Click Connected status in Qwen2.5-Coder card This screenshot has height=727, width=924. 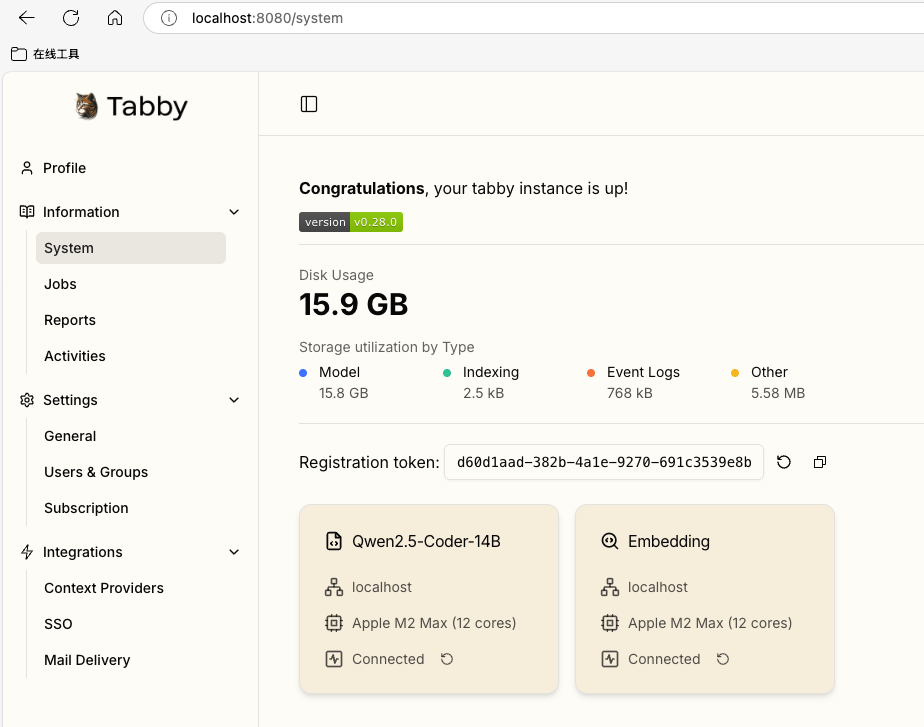(x=388, y=659)
